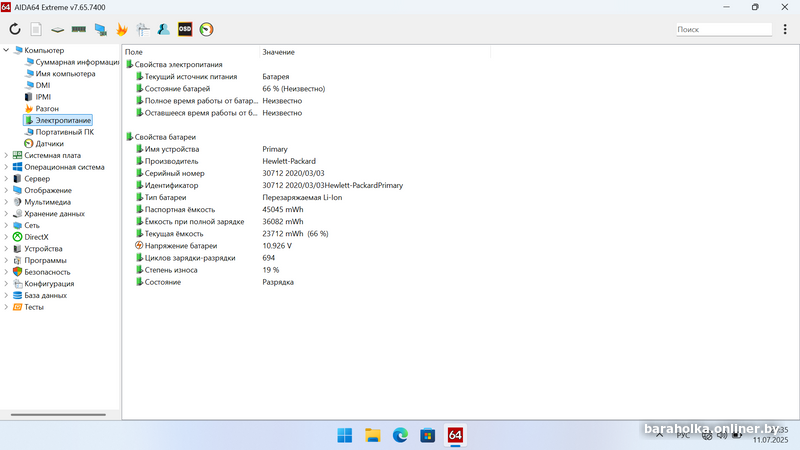Expand the Мультимедиа tree node

(6, 202)
